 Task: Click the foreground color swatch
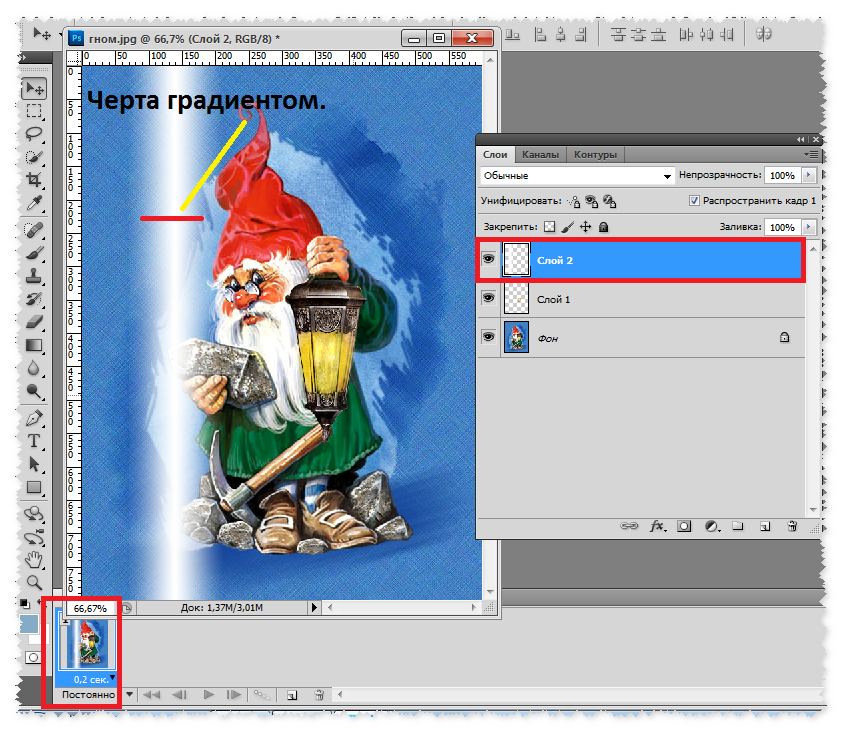point(29,624)
